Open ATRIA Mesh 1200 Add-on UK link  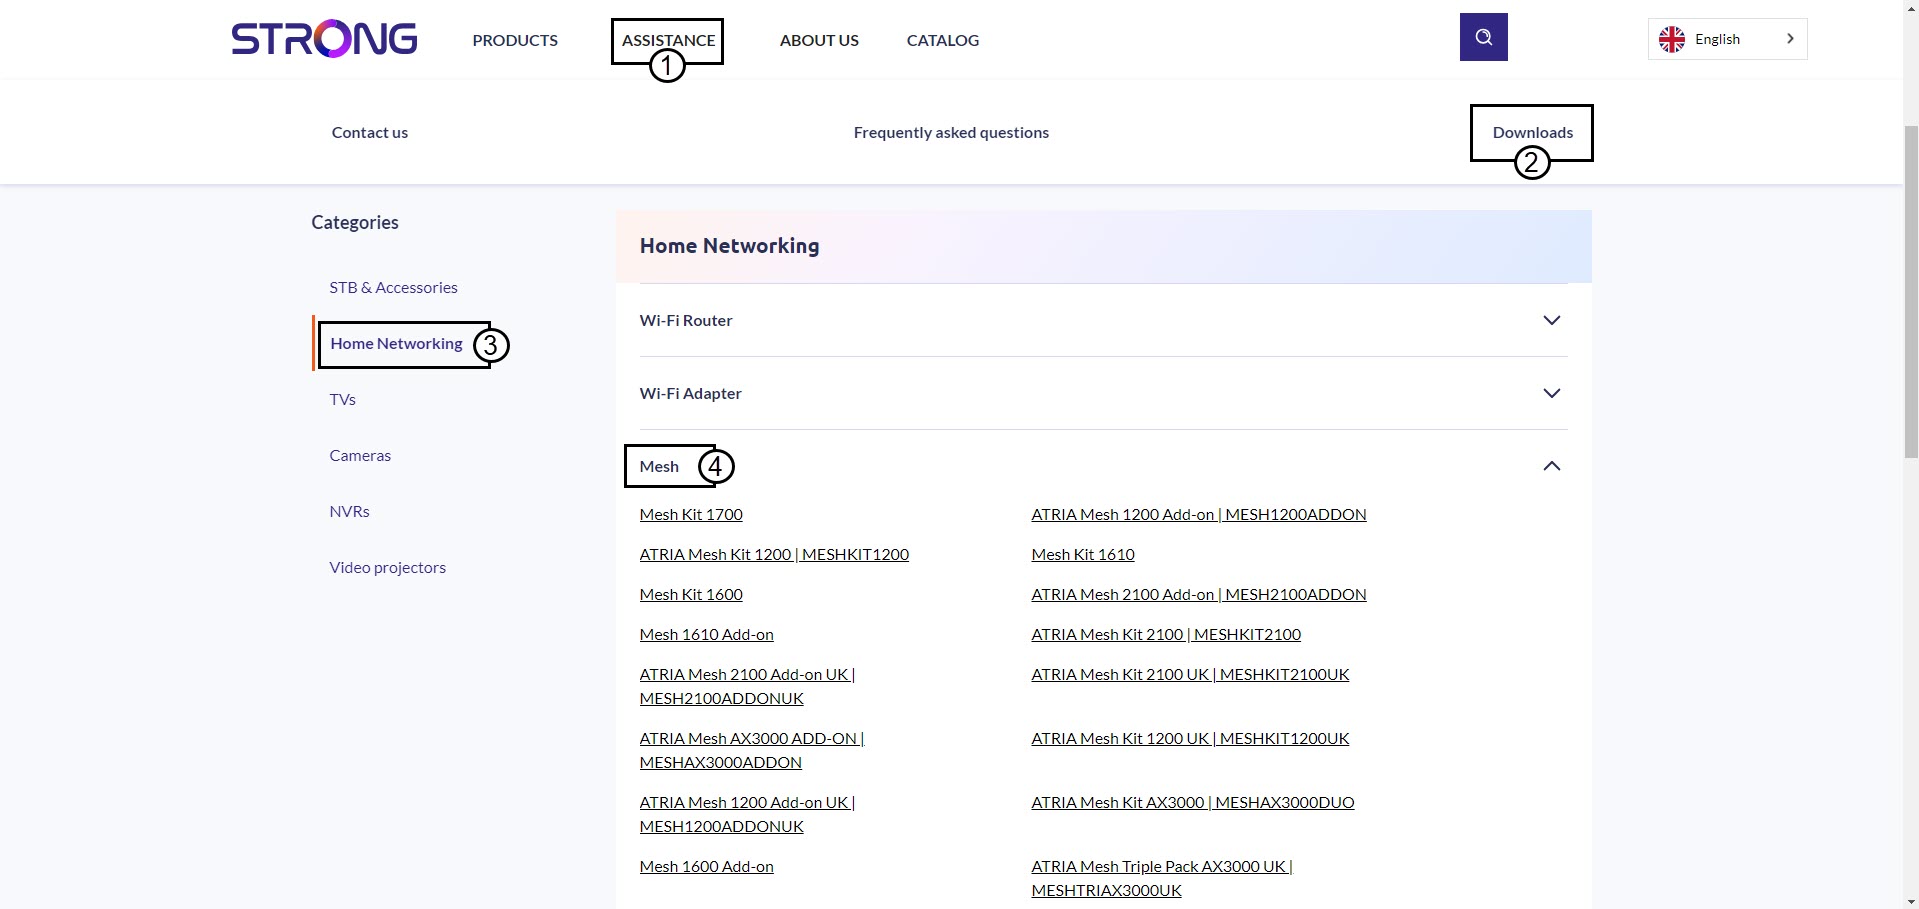click(747, 814)
